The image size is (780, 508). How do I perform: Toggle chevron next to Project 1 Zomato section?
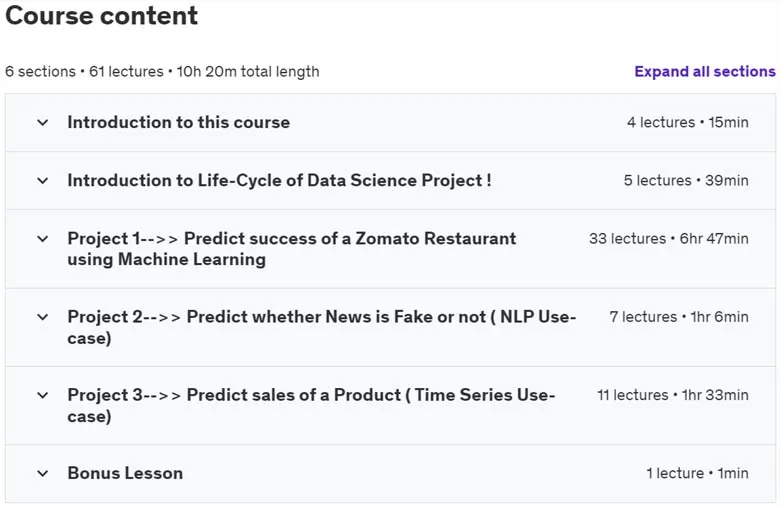[x=43, y=239]
